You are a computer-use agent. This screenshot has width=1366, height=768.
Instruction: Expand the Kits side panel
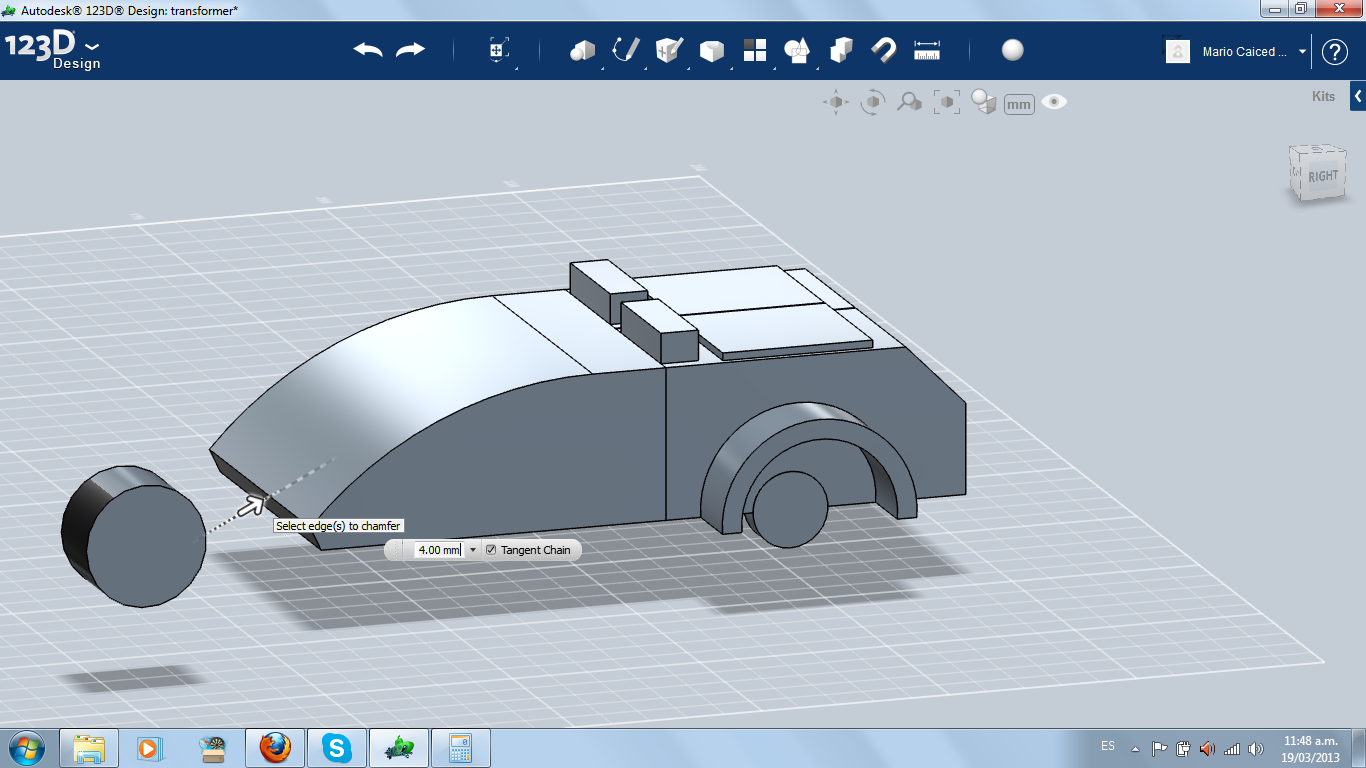(1357, 97)
